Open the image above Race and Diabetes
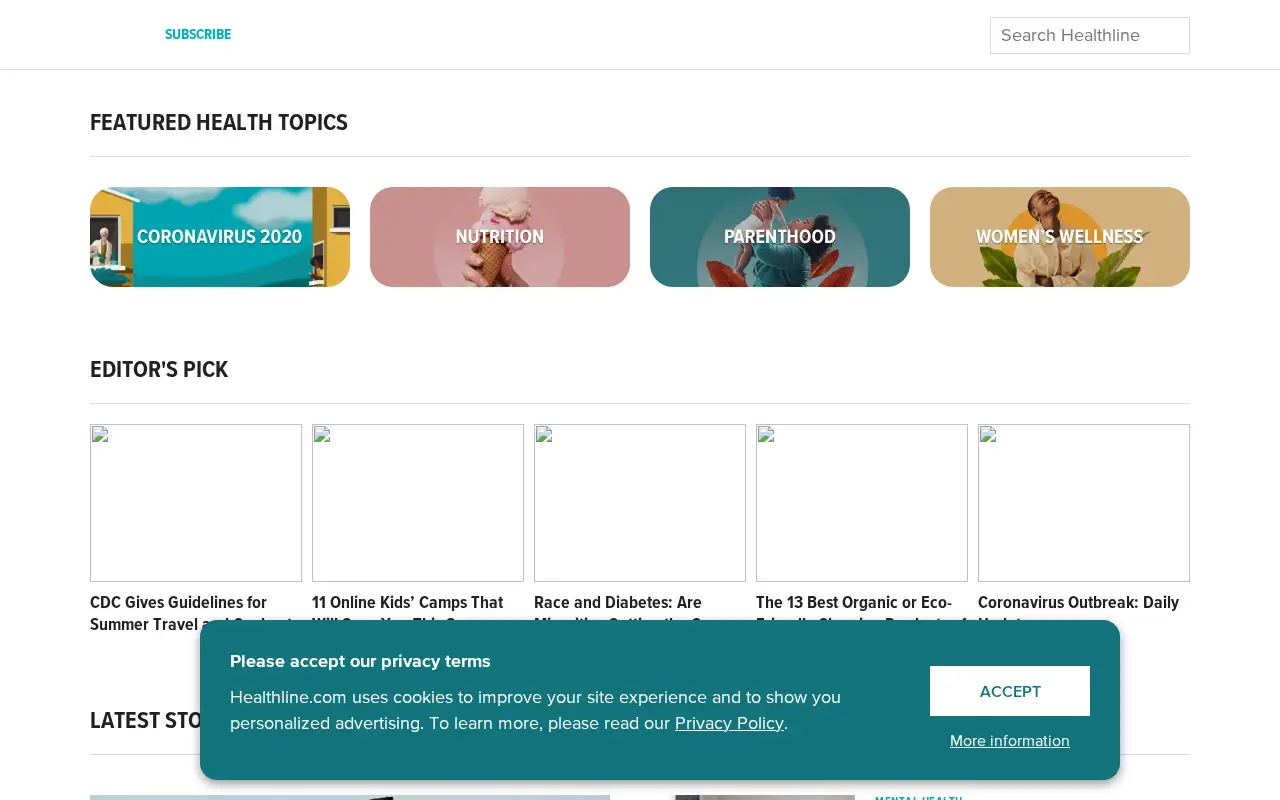This screenshot has width=1280, height=800. click(x=640, y=503)
